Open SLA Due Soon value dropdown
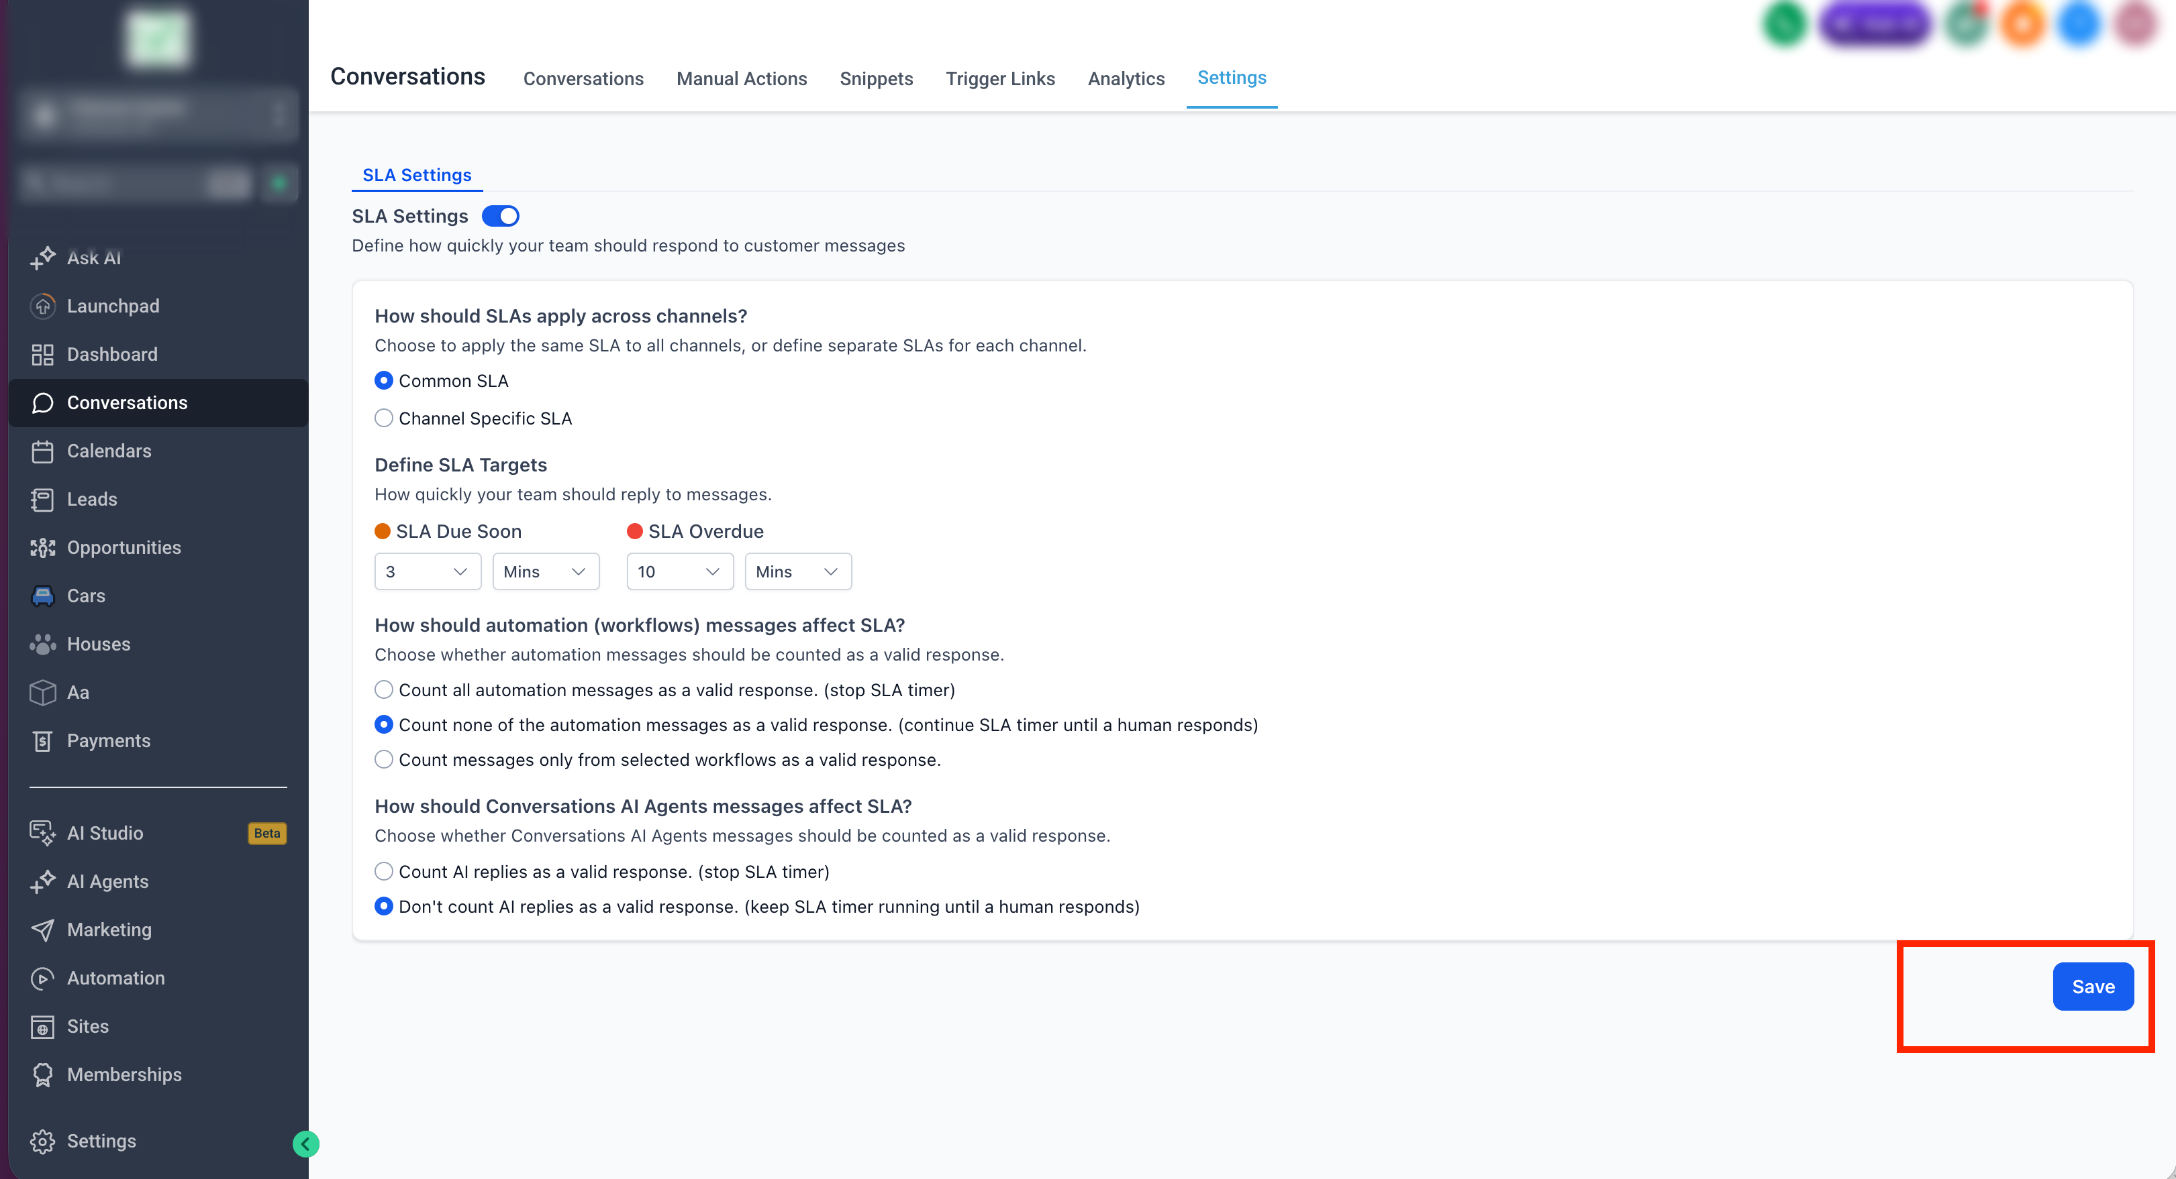The width and height of the screenshot is (2176, 1179). 428,572
